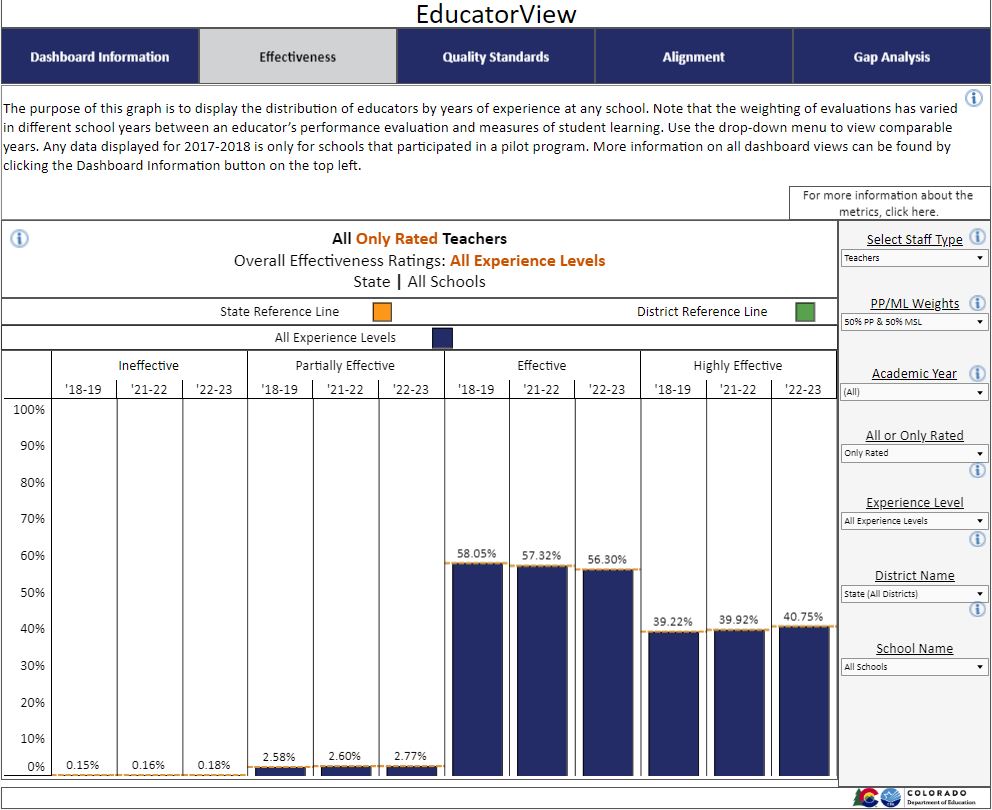Screen dimensions: 992x810
Task: Open the PP/ML Weights dropdown
Action: 914,321
